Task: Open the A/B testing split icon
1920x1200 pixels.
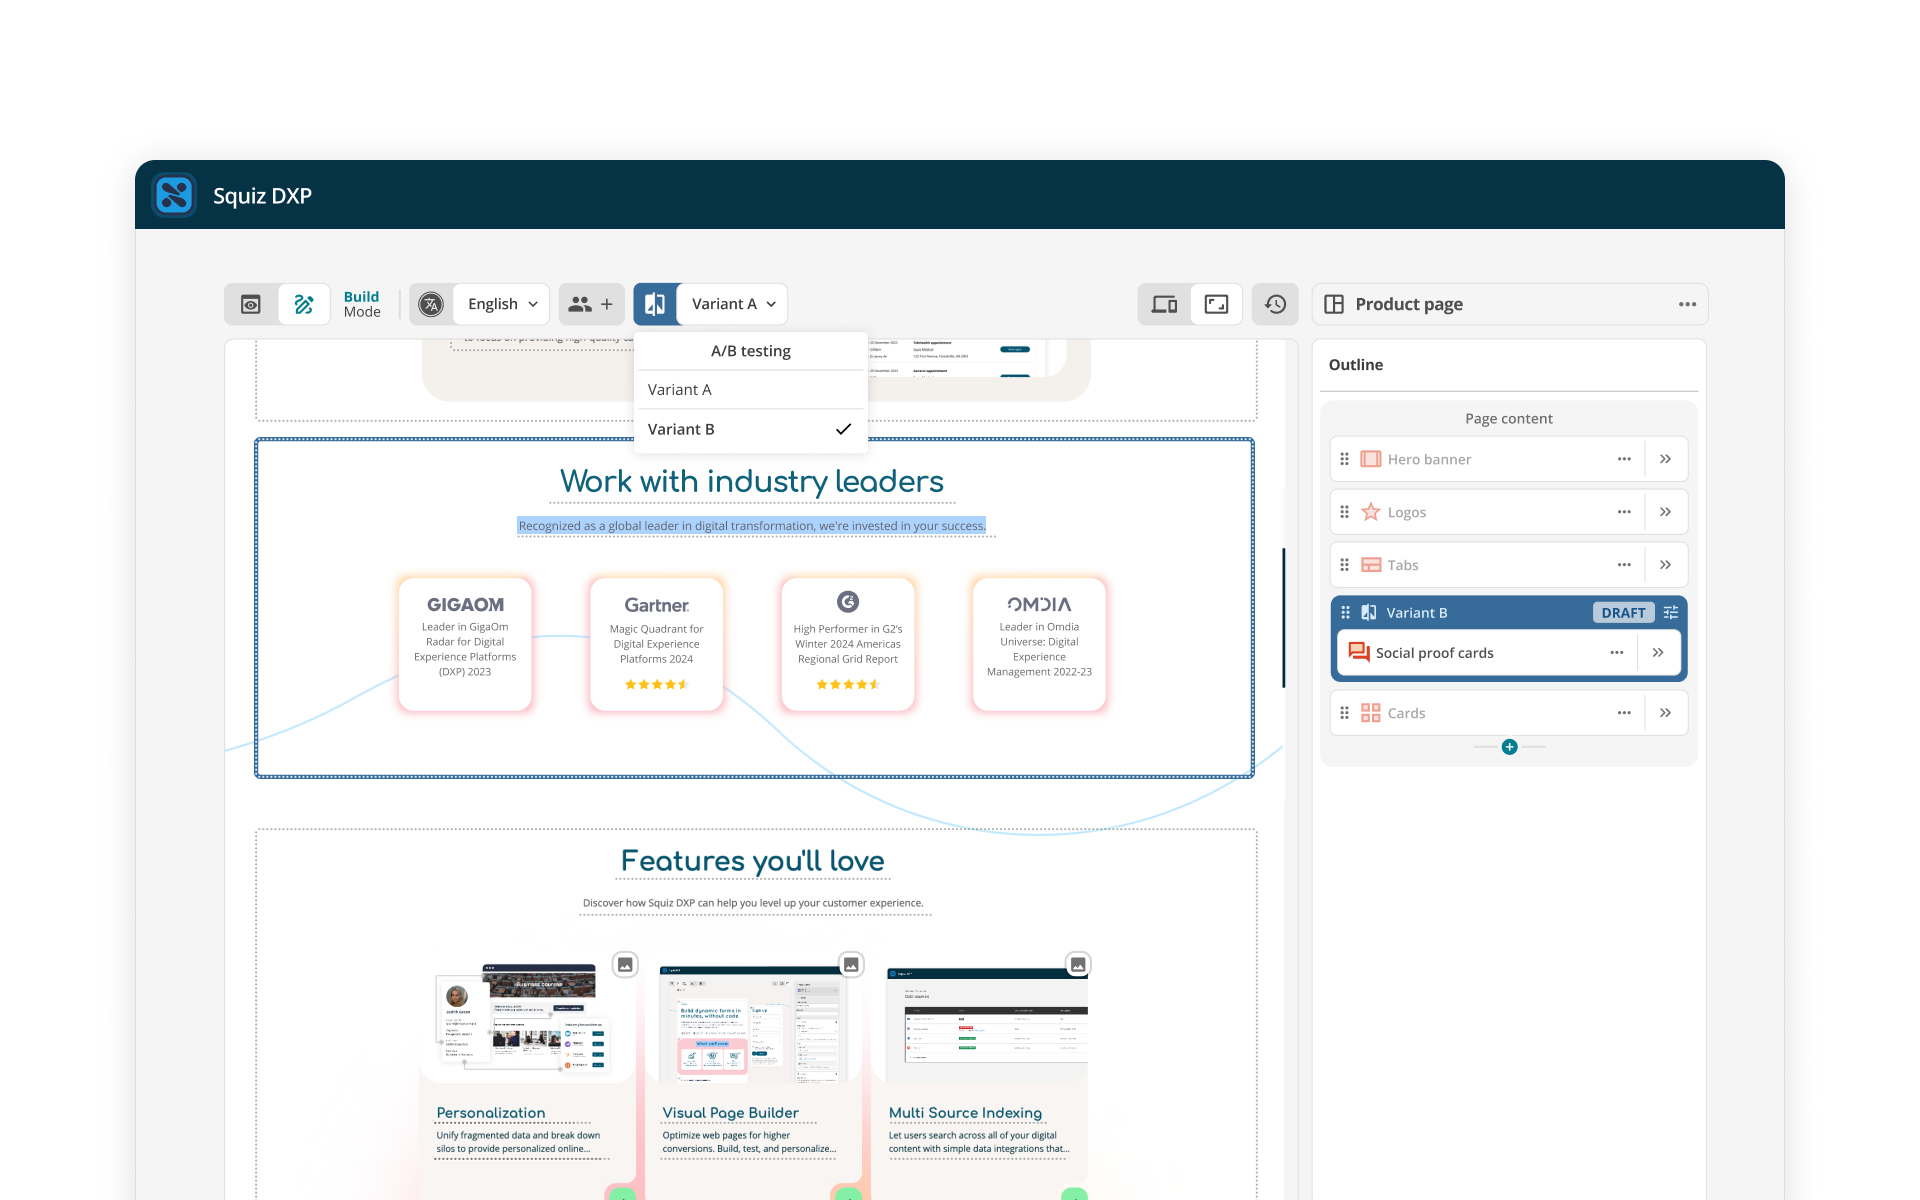Action: coord(656,303)
